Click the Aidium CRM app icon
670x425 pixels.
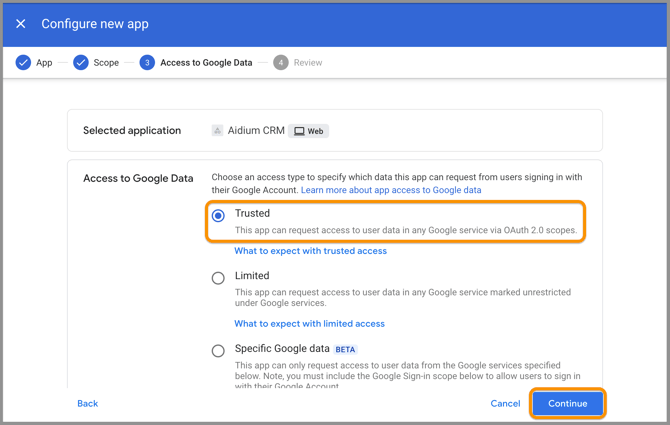click(217, 131)
